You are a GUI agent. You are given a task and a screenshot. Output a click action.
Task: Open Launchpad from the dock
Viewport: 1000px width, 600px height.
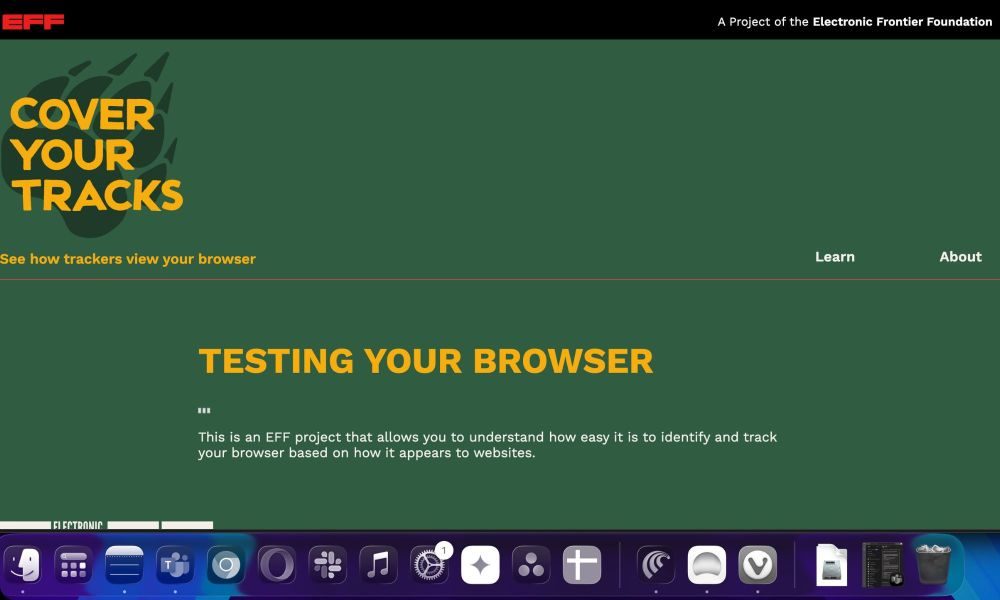click(x=73, y=565)
